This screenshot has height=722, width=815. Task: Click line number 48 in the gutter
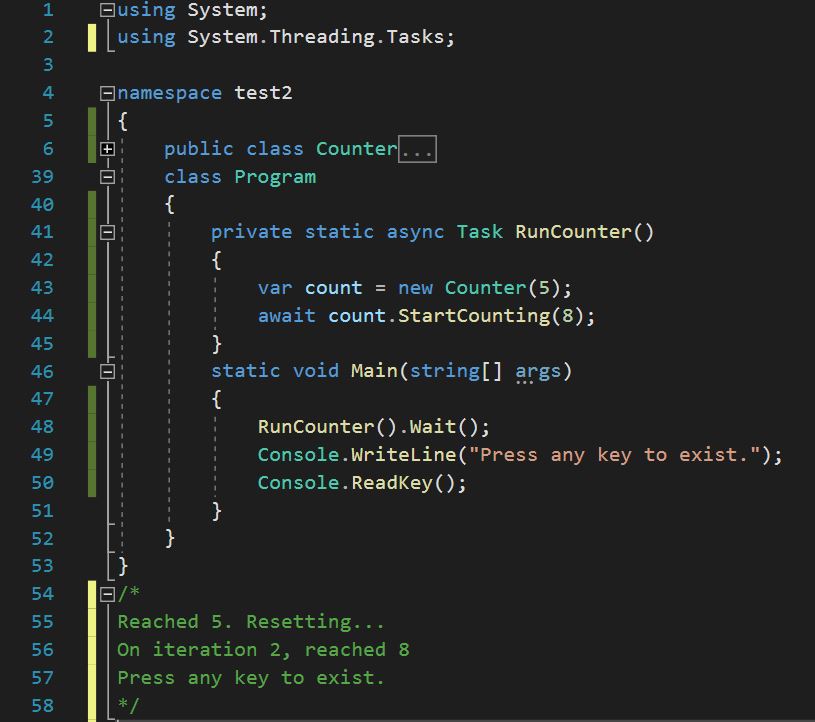coord(42,427)
